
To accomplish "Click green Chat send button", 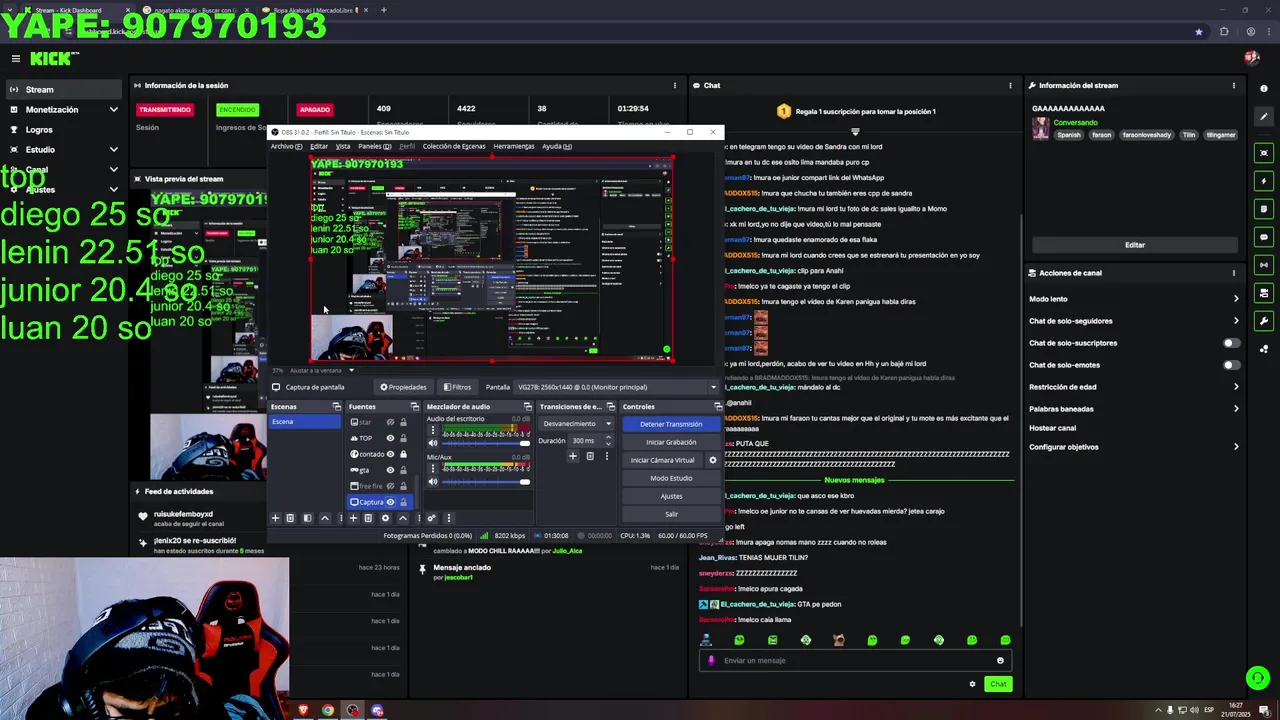I will coord(997,684).
